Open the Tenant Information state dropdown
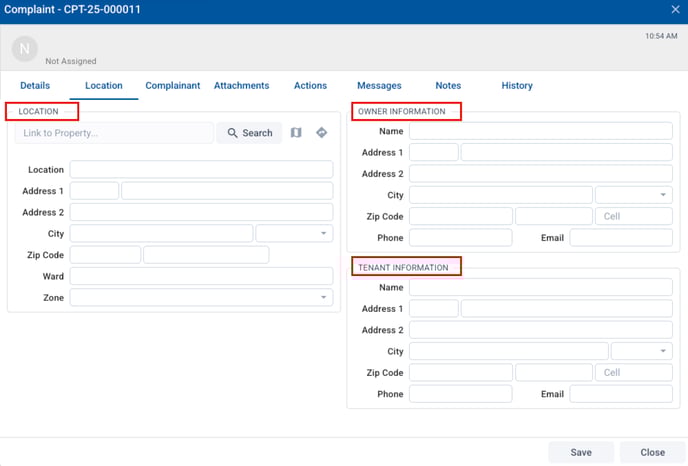Image resolution: width=688 pixels, height=466 pixels. click(x=641, y=351)
